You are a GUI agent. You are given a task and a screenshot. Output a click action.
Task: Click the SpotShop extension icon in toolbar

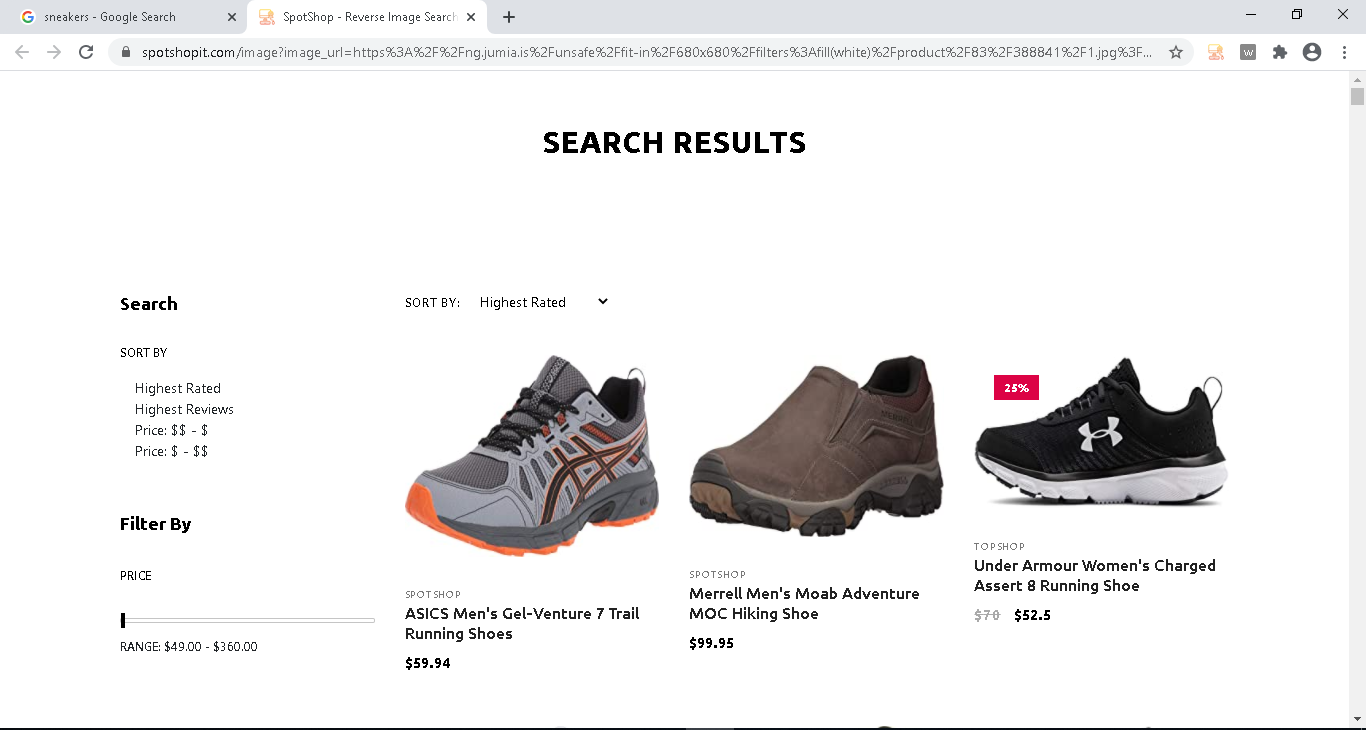pos(1215,52)
